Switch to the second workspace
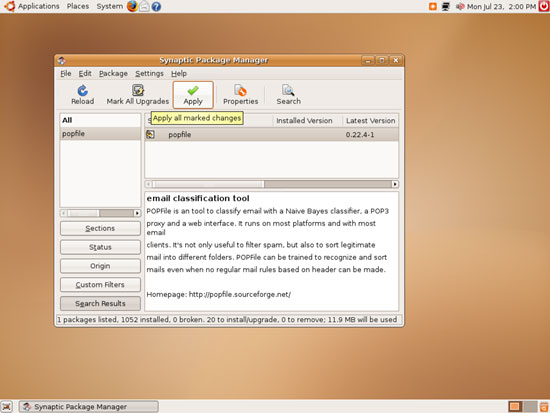 tap(530, 407)
